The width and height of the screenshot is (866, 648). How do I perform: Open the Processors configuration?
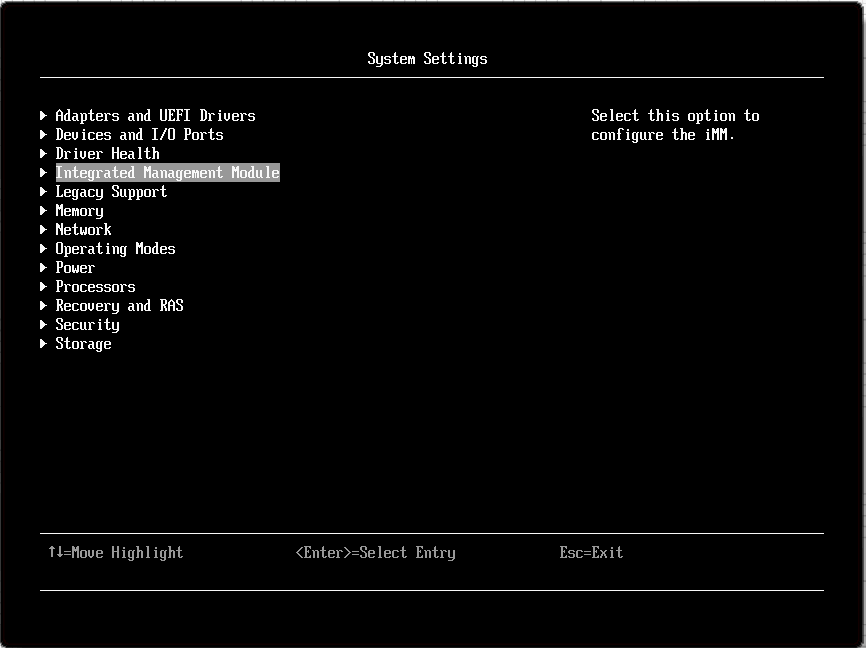pyautogui.click(x=95, y=286)
